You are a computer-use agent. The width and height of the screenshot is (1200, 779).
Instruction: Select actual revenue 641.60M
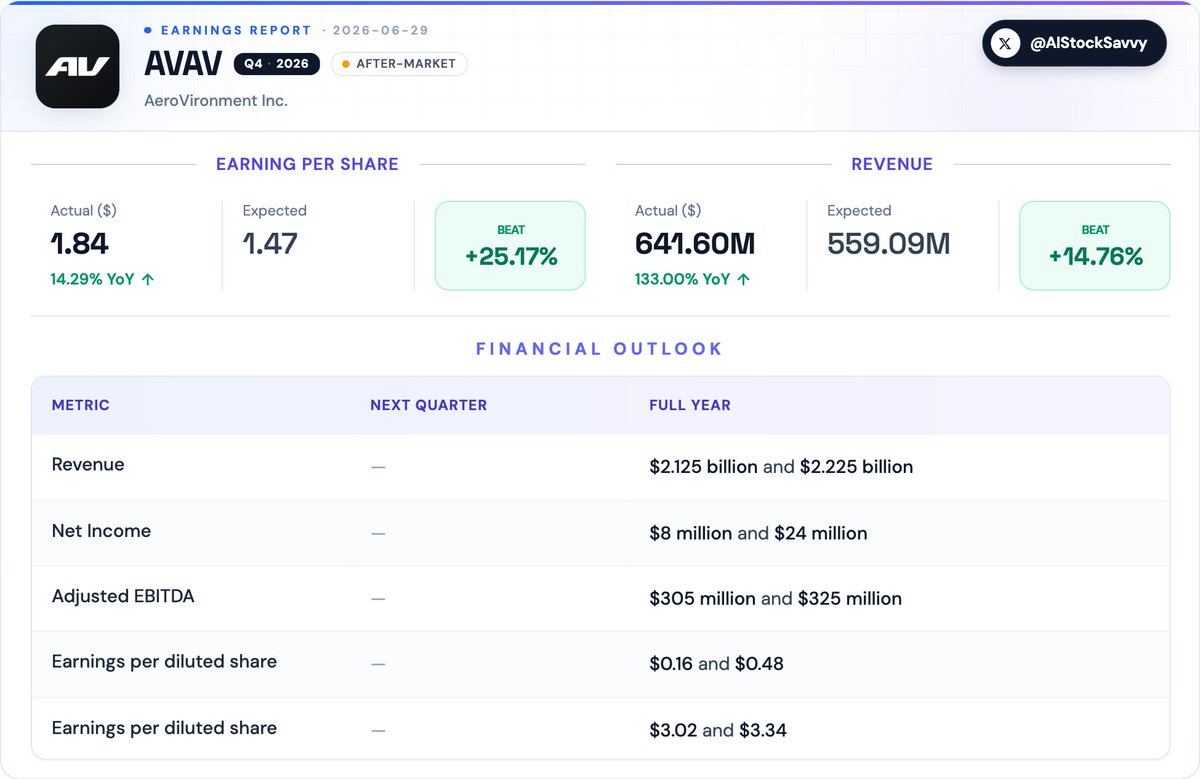coord(695,243)
